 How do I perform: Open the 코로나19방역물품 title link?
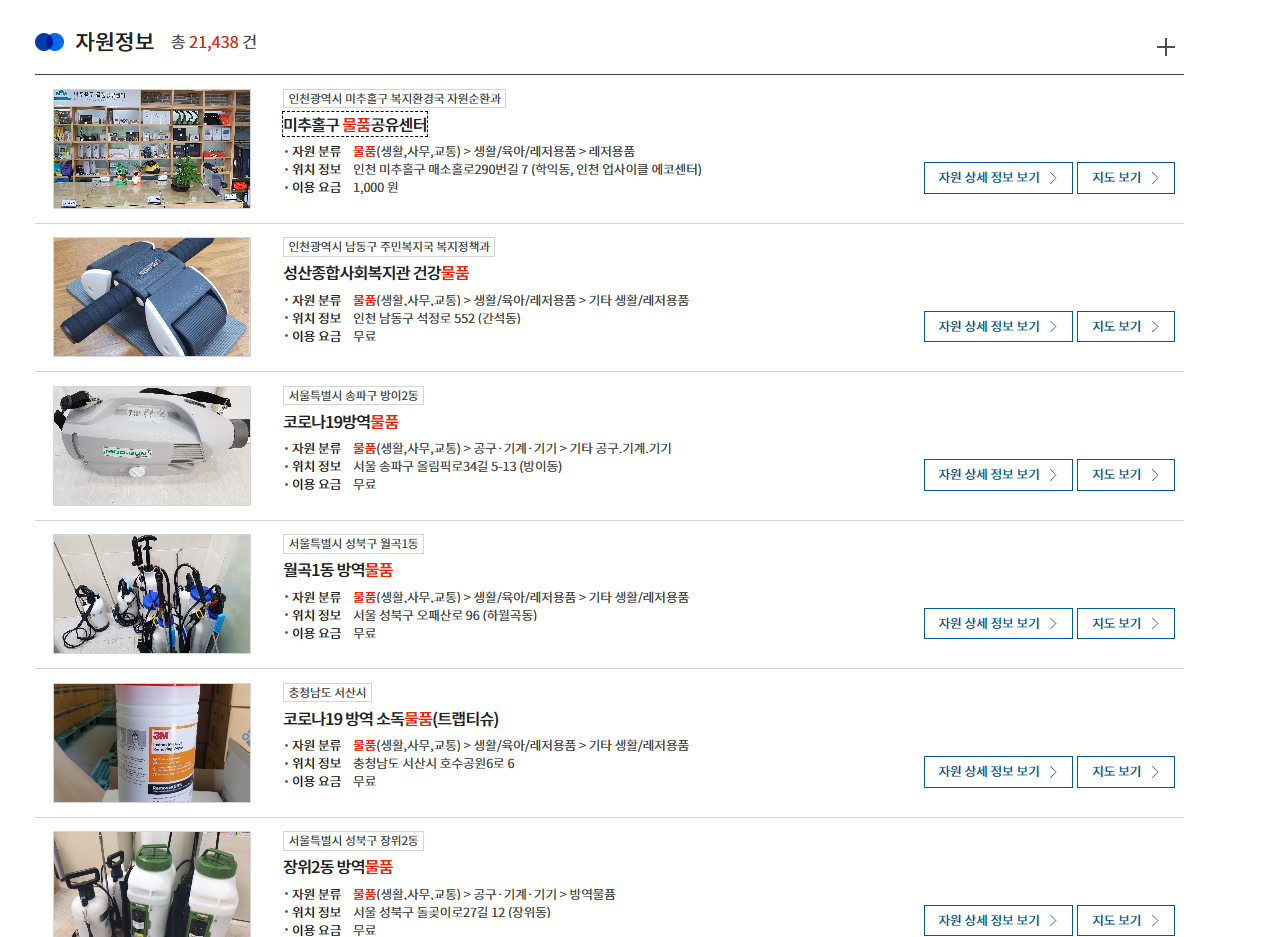pyautogui.click(x=341, y=422)
